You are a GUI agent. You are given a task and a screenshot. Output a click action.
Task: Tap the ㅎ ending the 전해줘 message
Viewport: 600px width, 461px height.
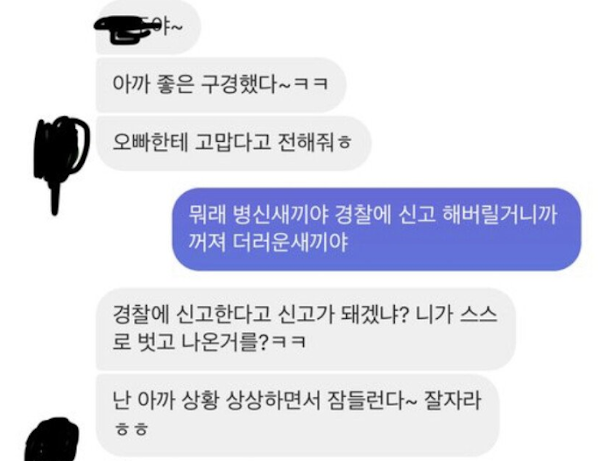[x=344, y=143]
